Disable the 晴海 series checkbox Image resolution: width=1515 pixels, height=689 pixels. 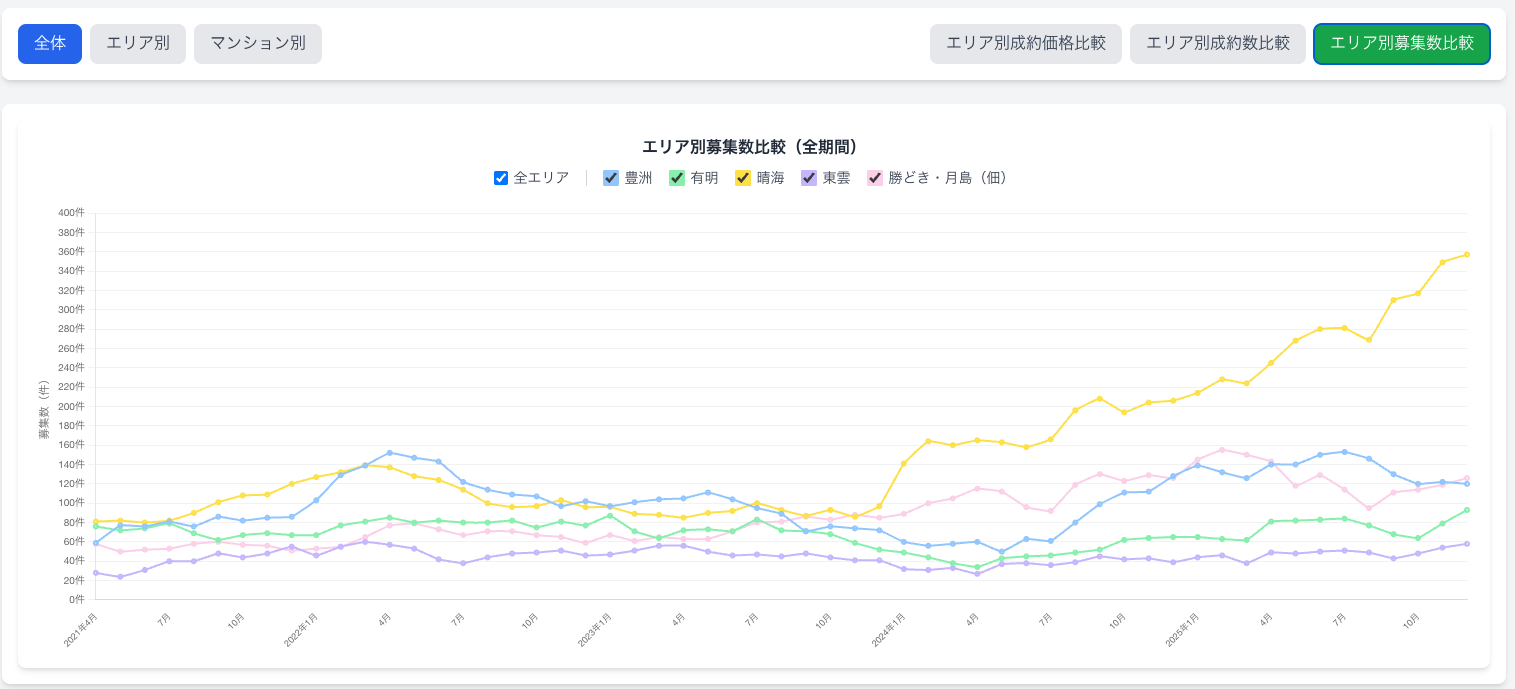(x=743, y=178)
